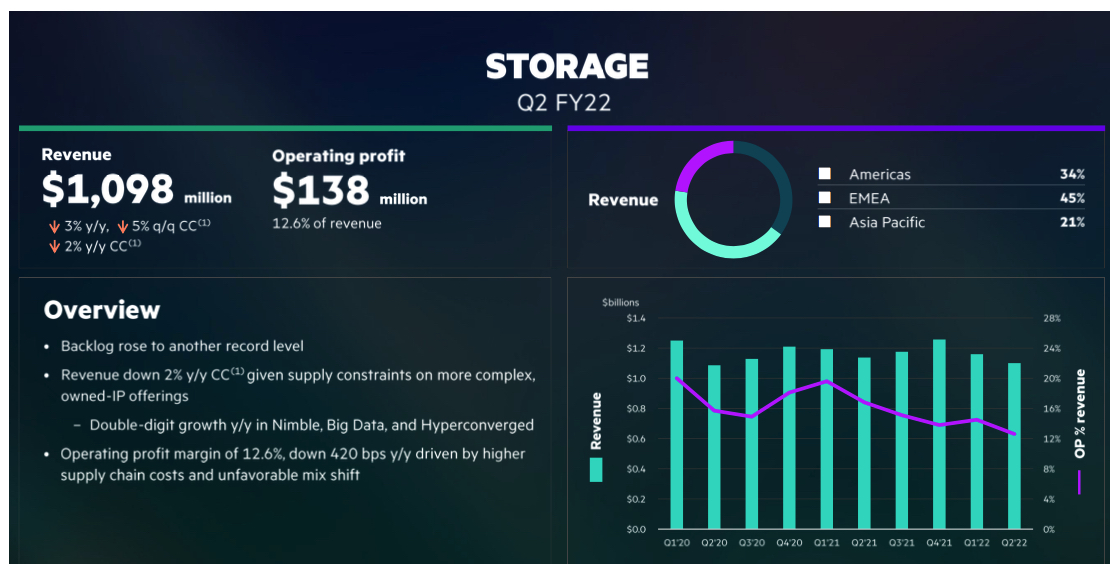Screen dimensions: 1110x564
Task: Click the Operating profit heading
Action: [x=338, y=156]
